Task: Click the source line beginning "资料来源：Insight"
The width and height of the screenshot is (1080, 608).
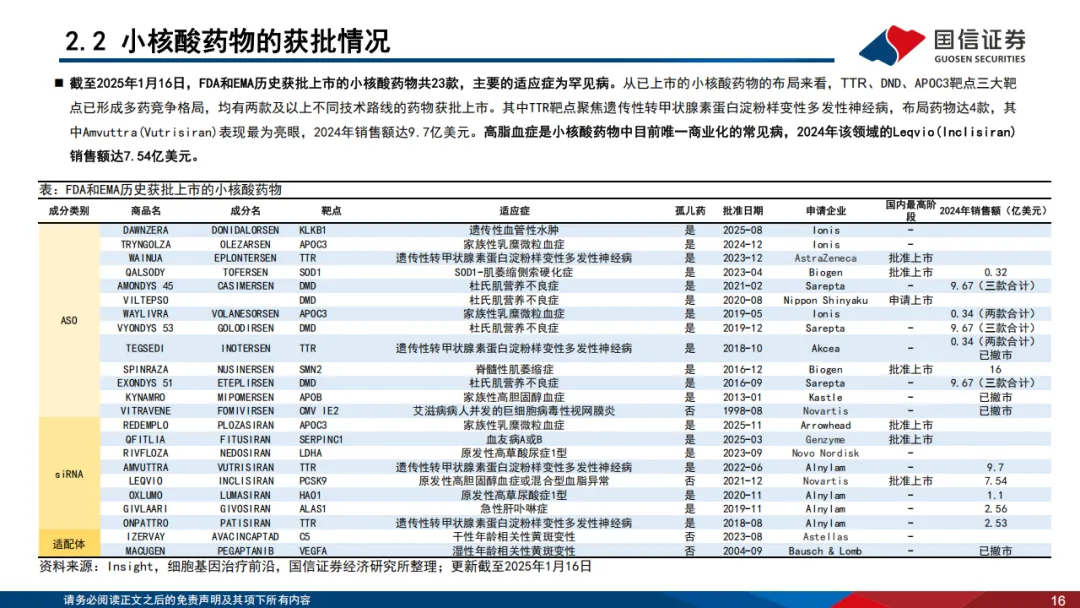Action: tap(315, 567)
